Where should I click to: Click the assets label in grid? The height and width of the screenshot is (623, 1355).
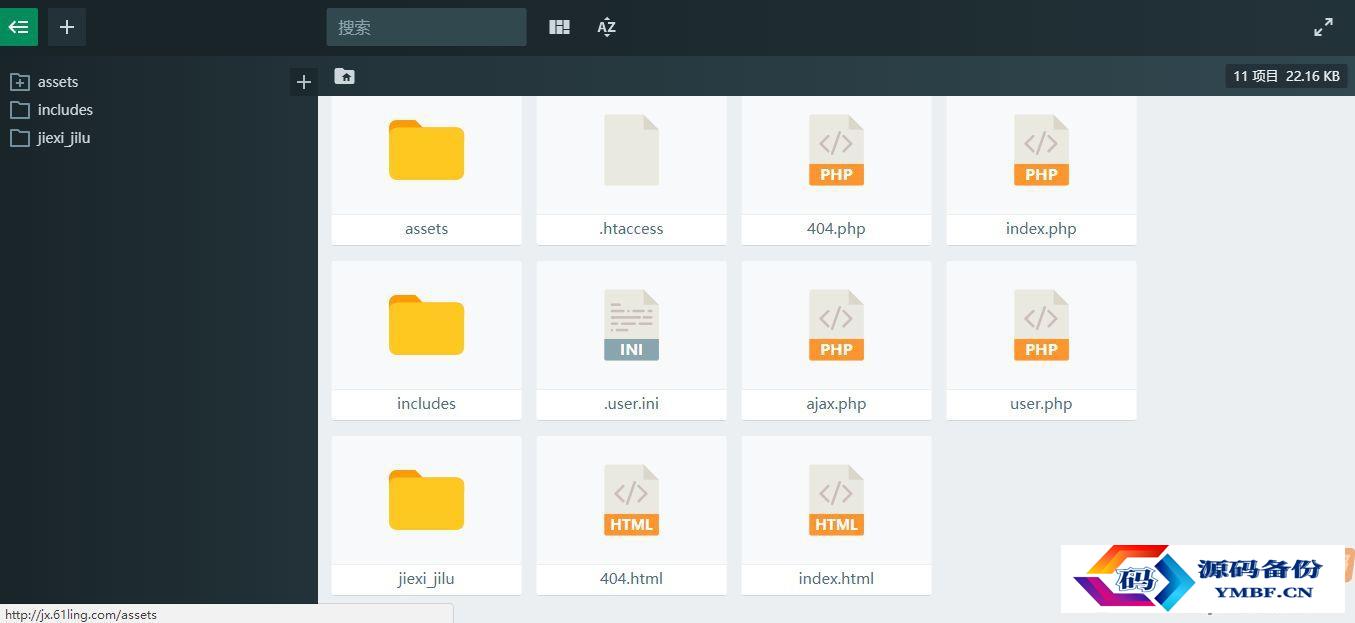point(426,229)
